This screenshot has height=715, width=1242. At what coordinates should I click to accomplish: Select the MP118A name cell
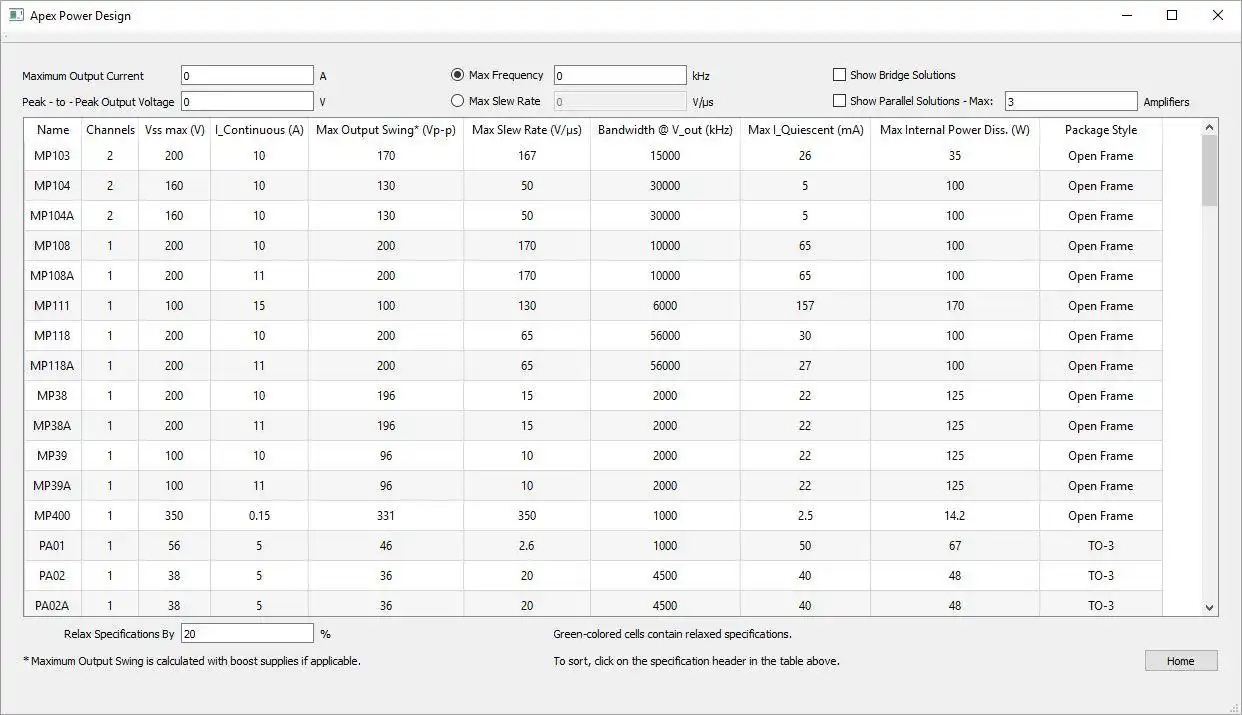pyautogui.click(x=53, y=366)
